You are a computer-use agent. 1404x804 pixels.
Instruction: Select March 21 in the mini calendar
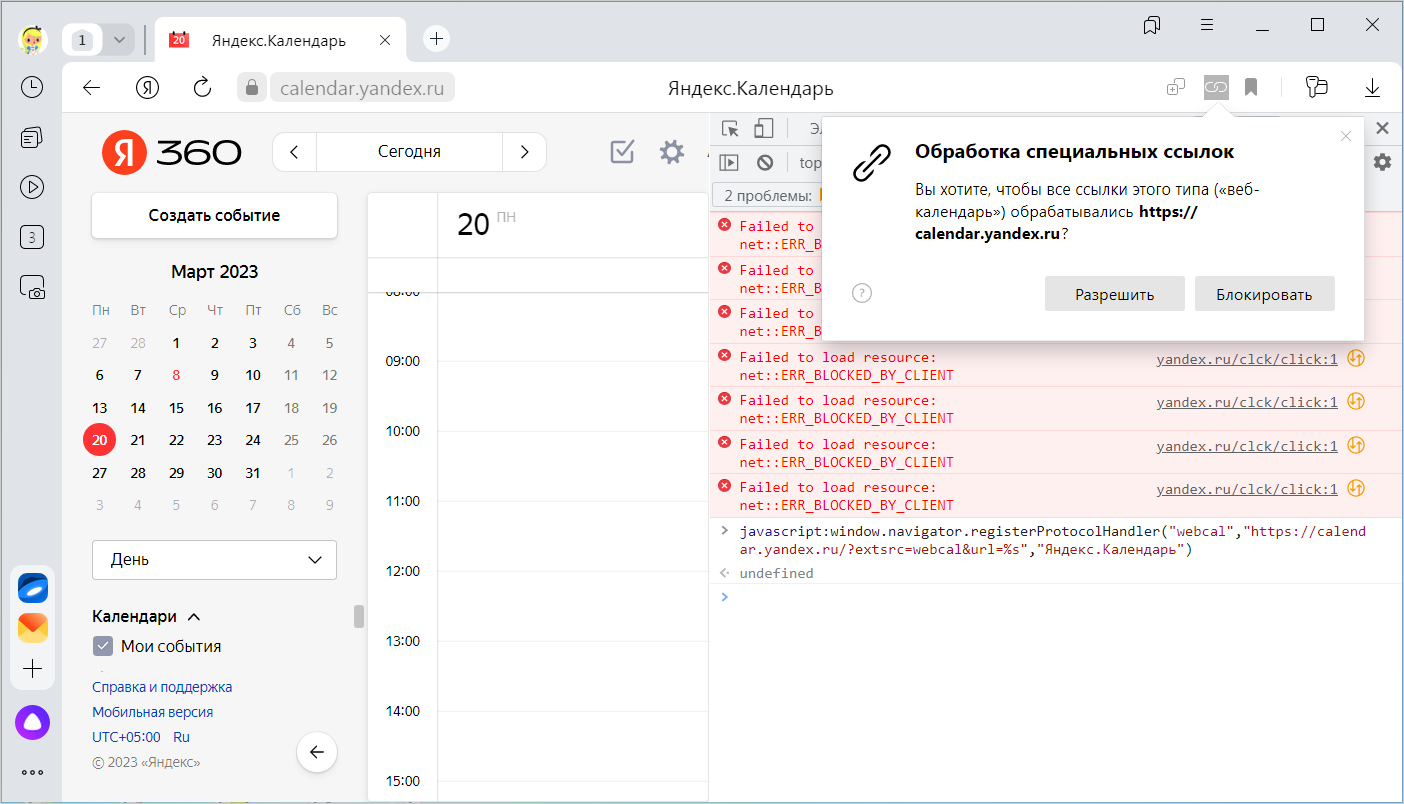click(x=138, y=440)
